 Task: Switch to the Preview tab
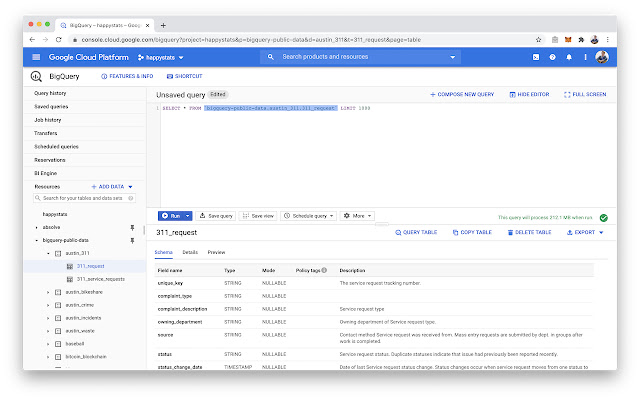pyautogui.click(x=216, y=252)
